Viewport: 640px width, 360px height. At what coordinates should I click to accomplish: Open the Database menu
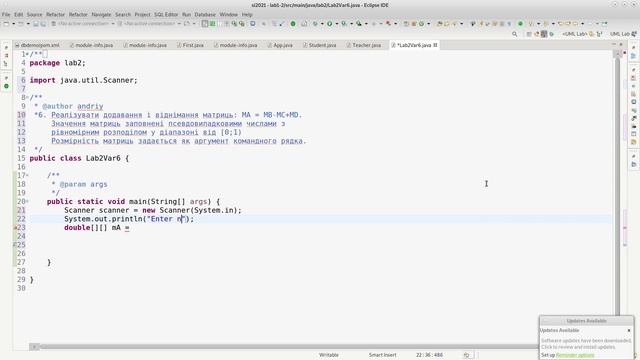205,14
